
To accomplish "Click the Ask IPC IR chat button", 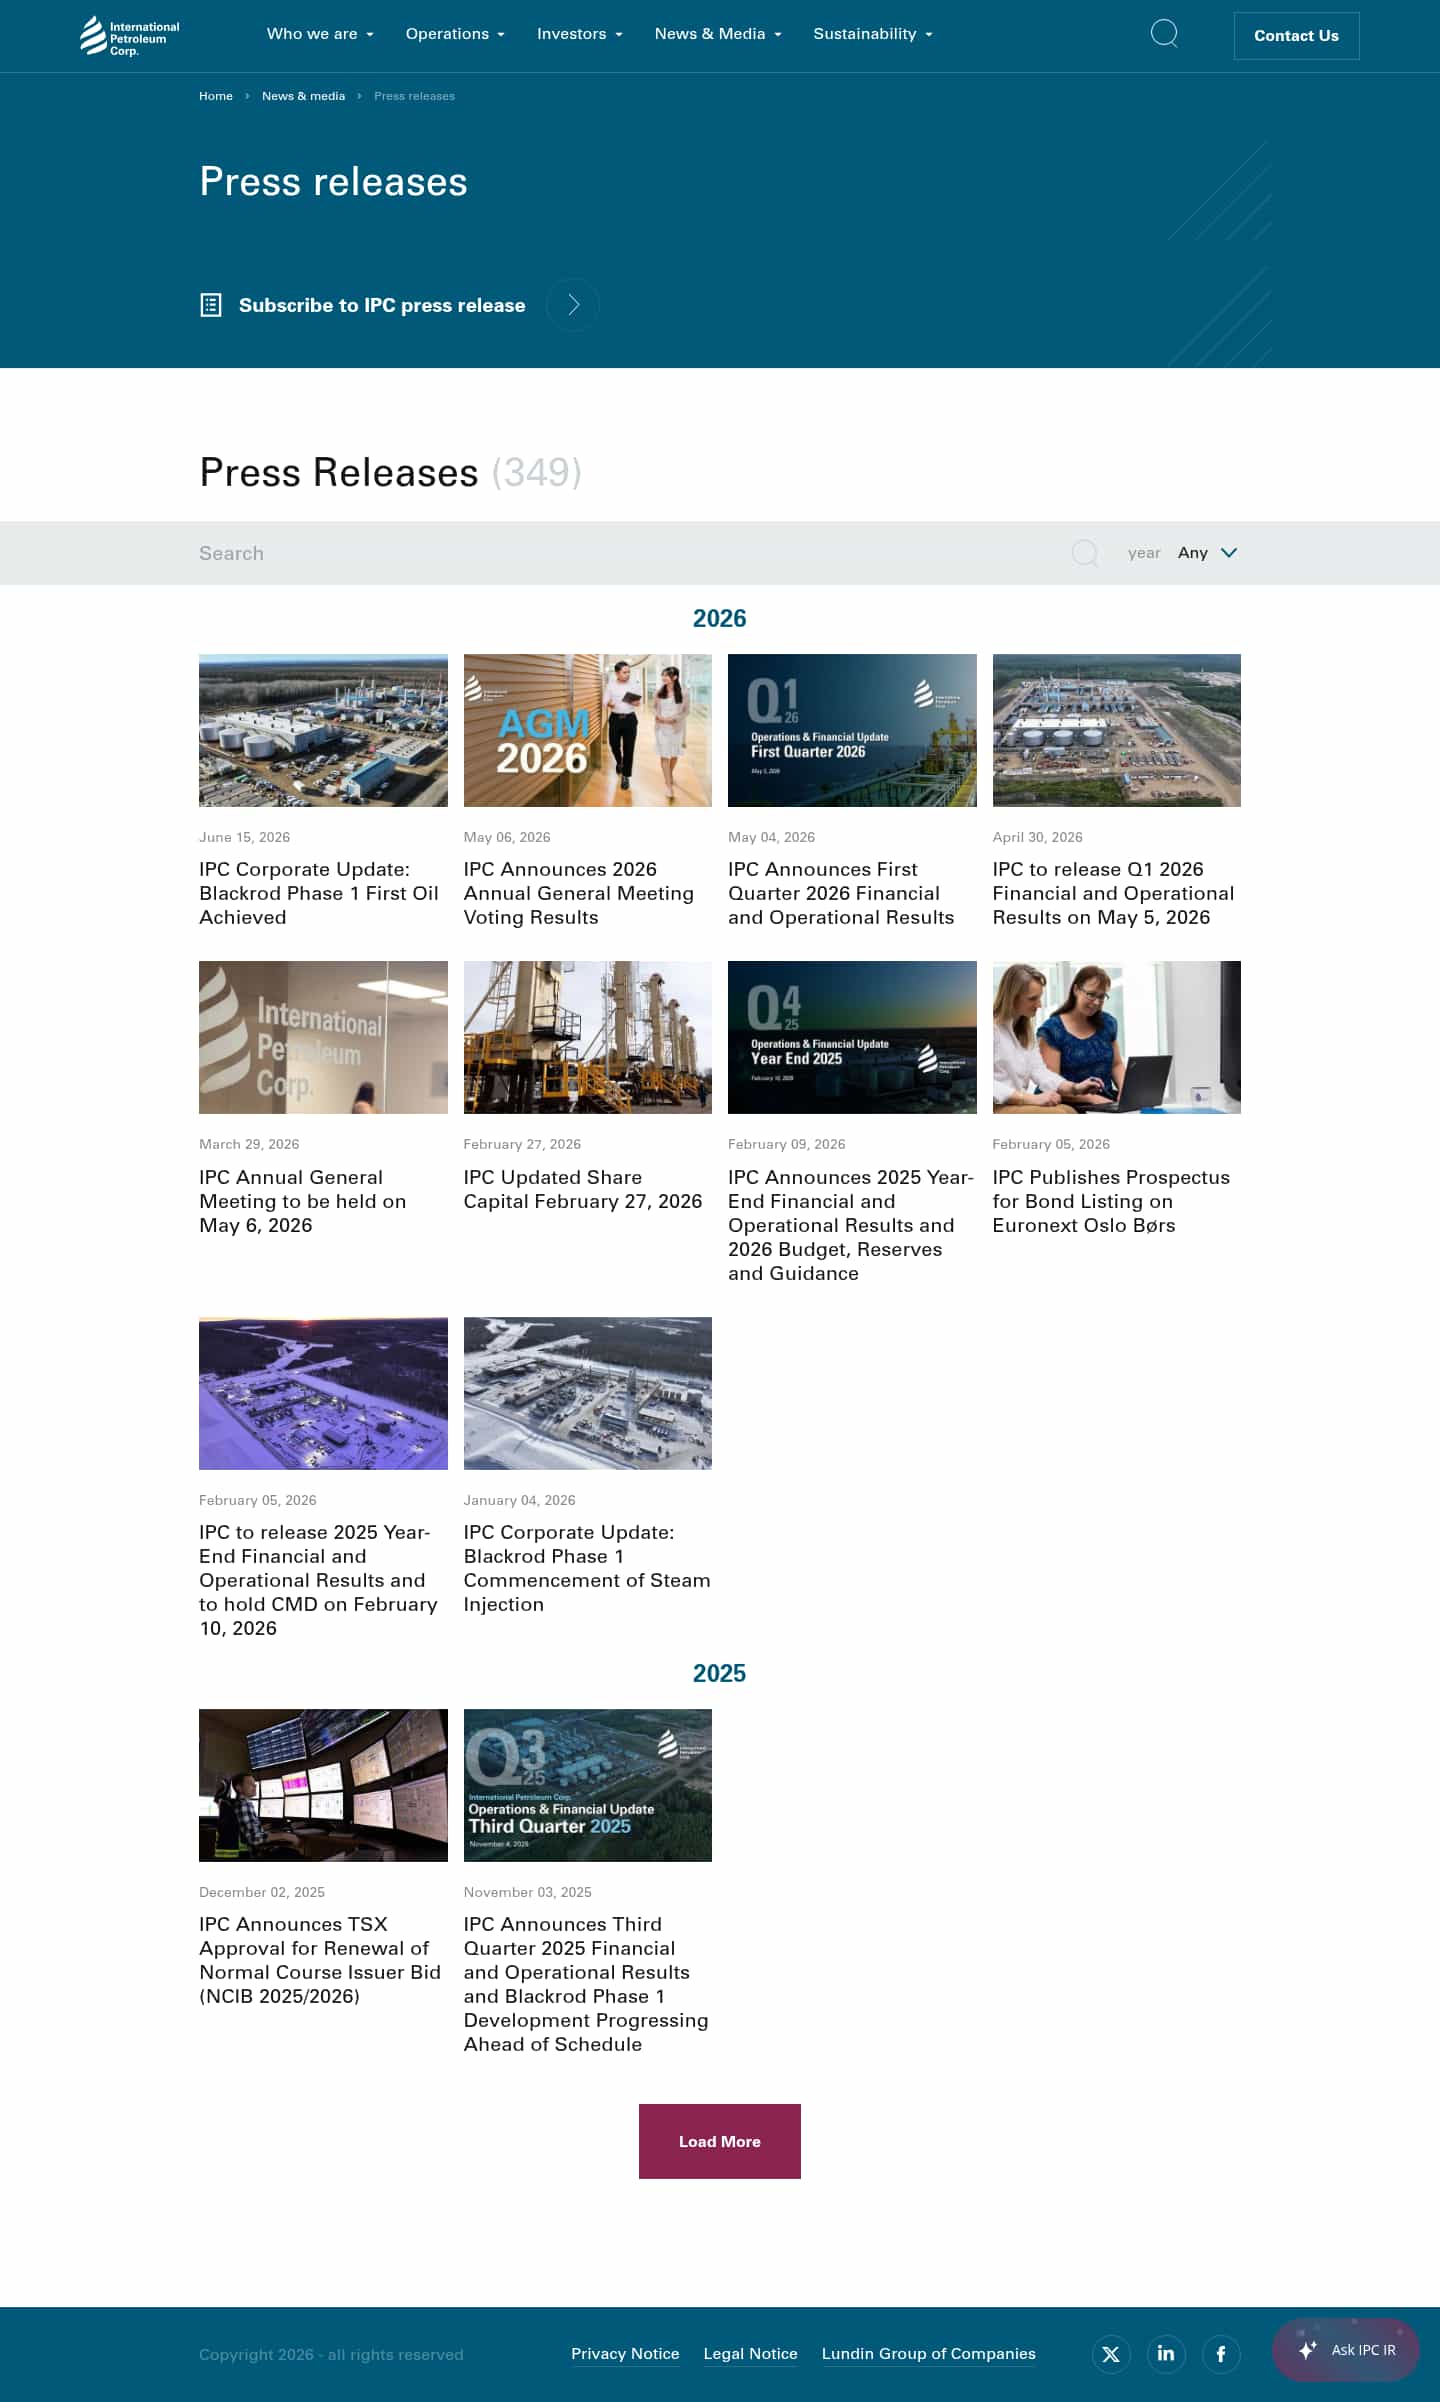I will tap(1346, 2350).
